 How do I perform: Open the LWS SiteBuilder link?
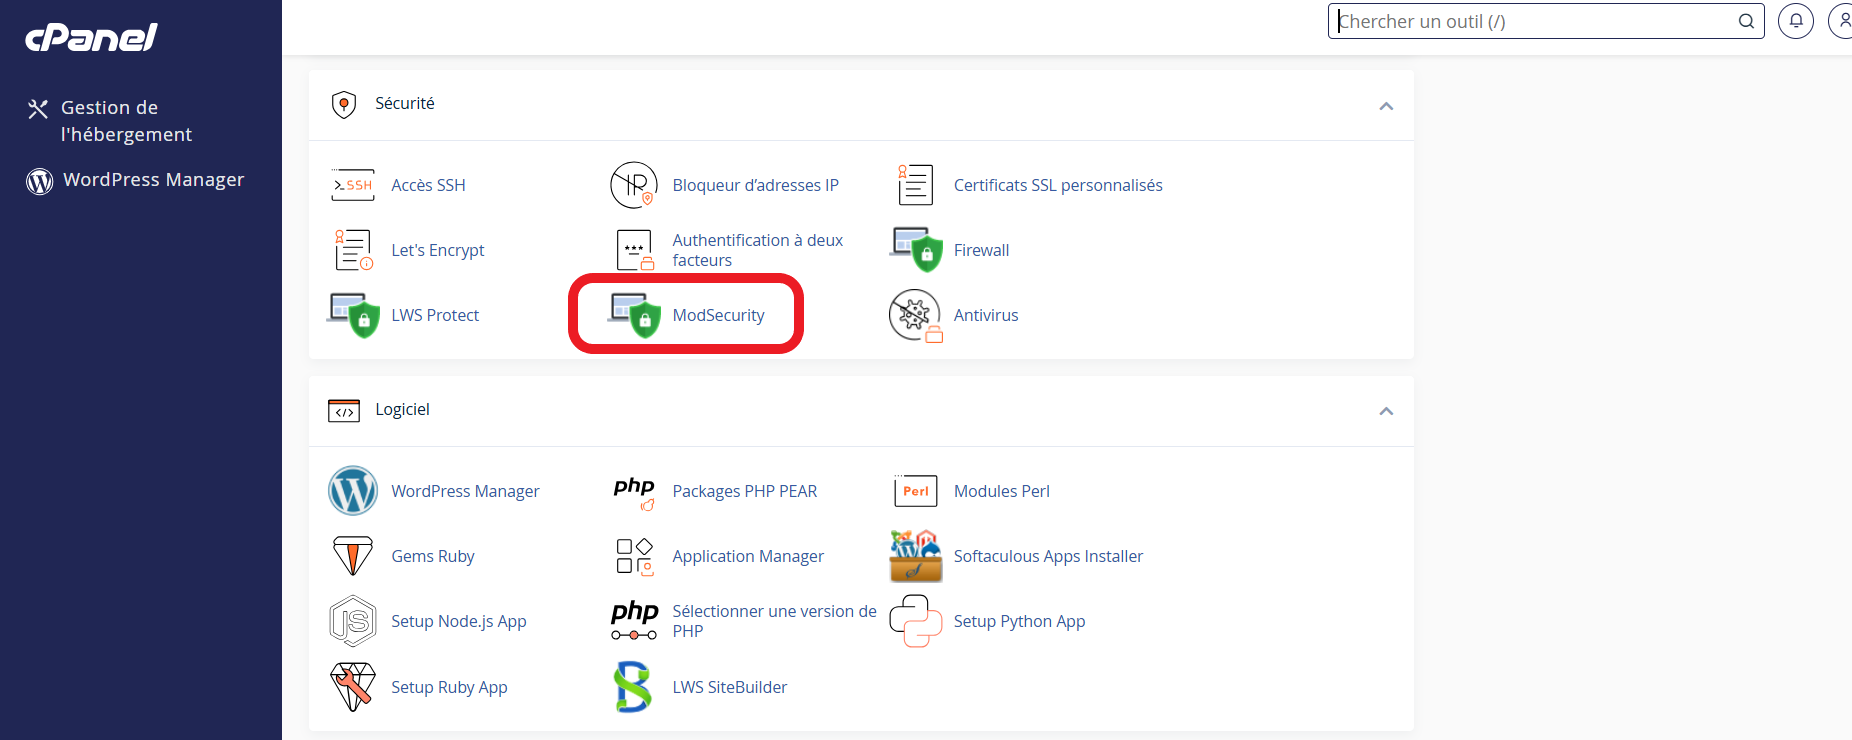point(730,687)
